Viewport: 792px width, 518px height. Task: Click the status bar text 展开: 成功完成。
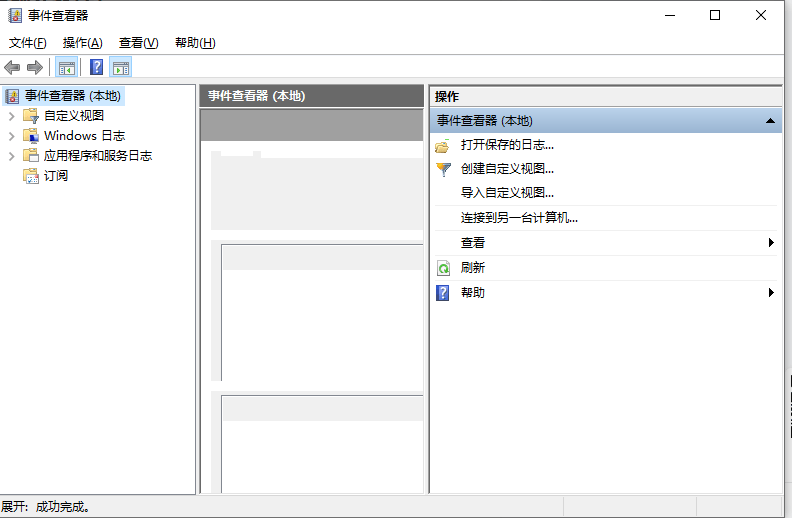45,506
